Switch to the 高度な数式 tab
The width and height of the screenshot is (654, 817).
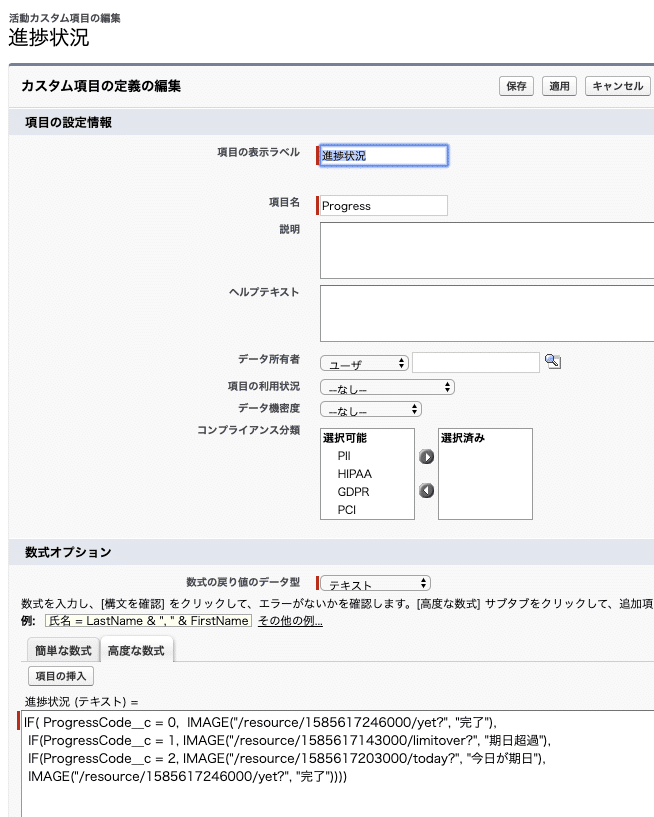136,650
